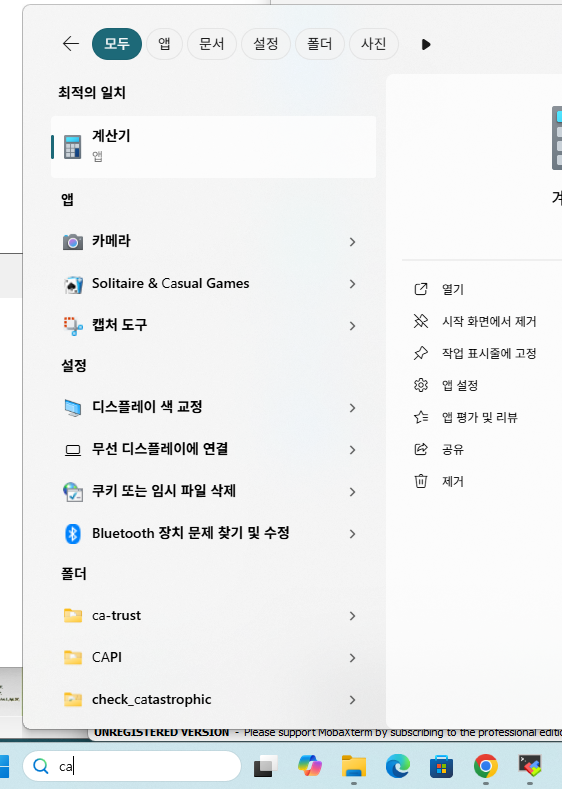The image size is (562, 789).
Task: Expand the Bluetooth 장치 문제 chevron
Action: [352, 534]
